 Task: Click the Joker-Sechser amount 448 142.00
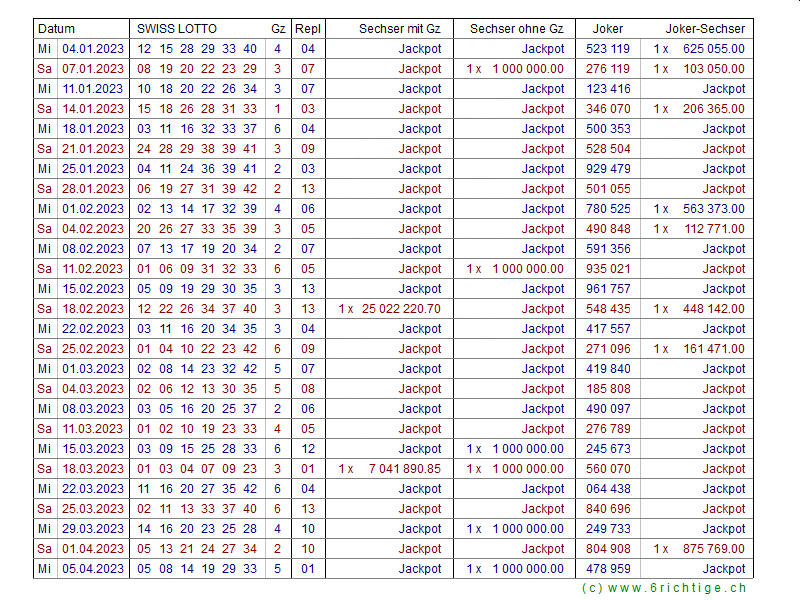pyautogui.click(x=713, y=309)
